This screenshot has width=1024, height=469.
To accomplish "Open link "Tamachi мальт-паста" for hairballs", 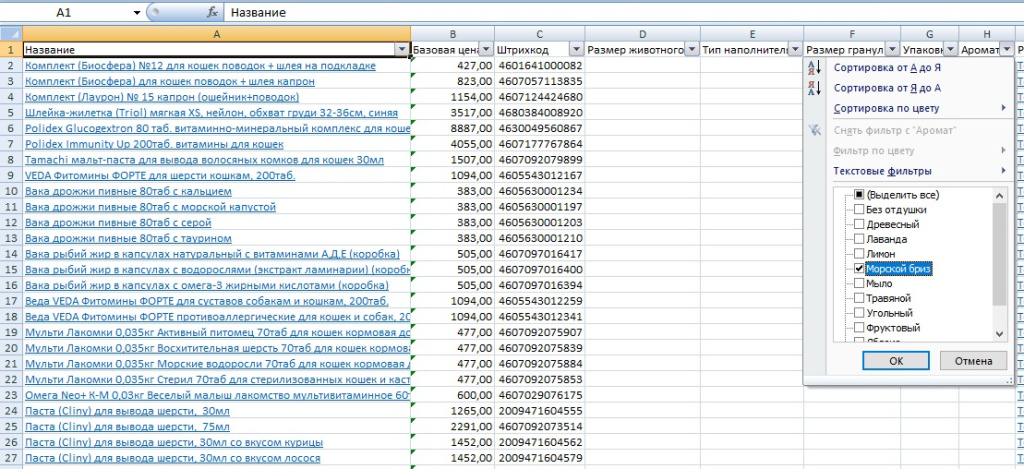I will [x=204, y=159].
